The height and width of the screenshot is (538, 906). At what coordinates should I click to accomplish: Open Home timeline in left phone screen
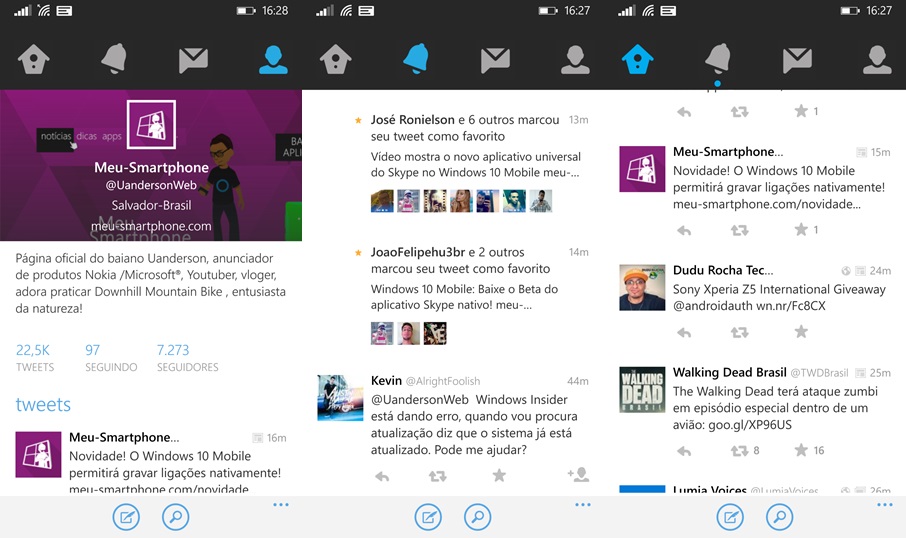[34, 59]
